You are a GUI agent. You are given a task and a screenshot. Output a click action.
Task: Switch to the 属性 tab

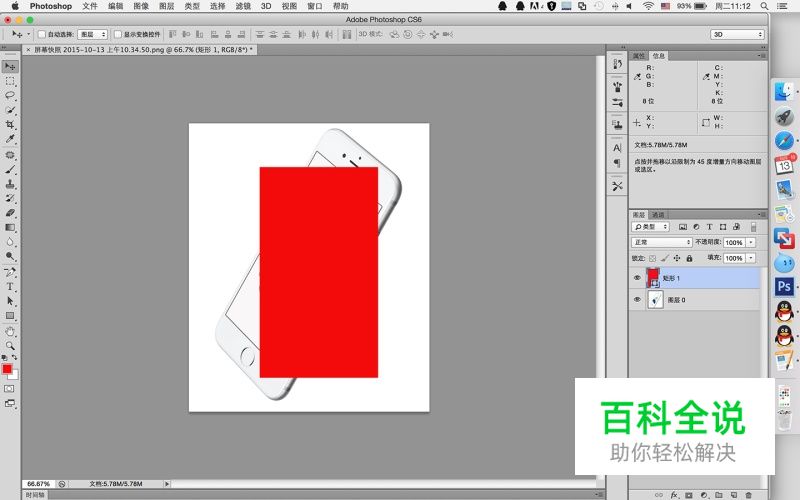tap(639, 56)
